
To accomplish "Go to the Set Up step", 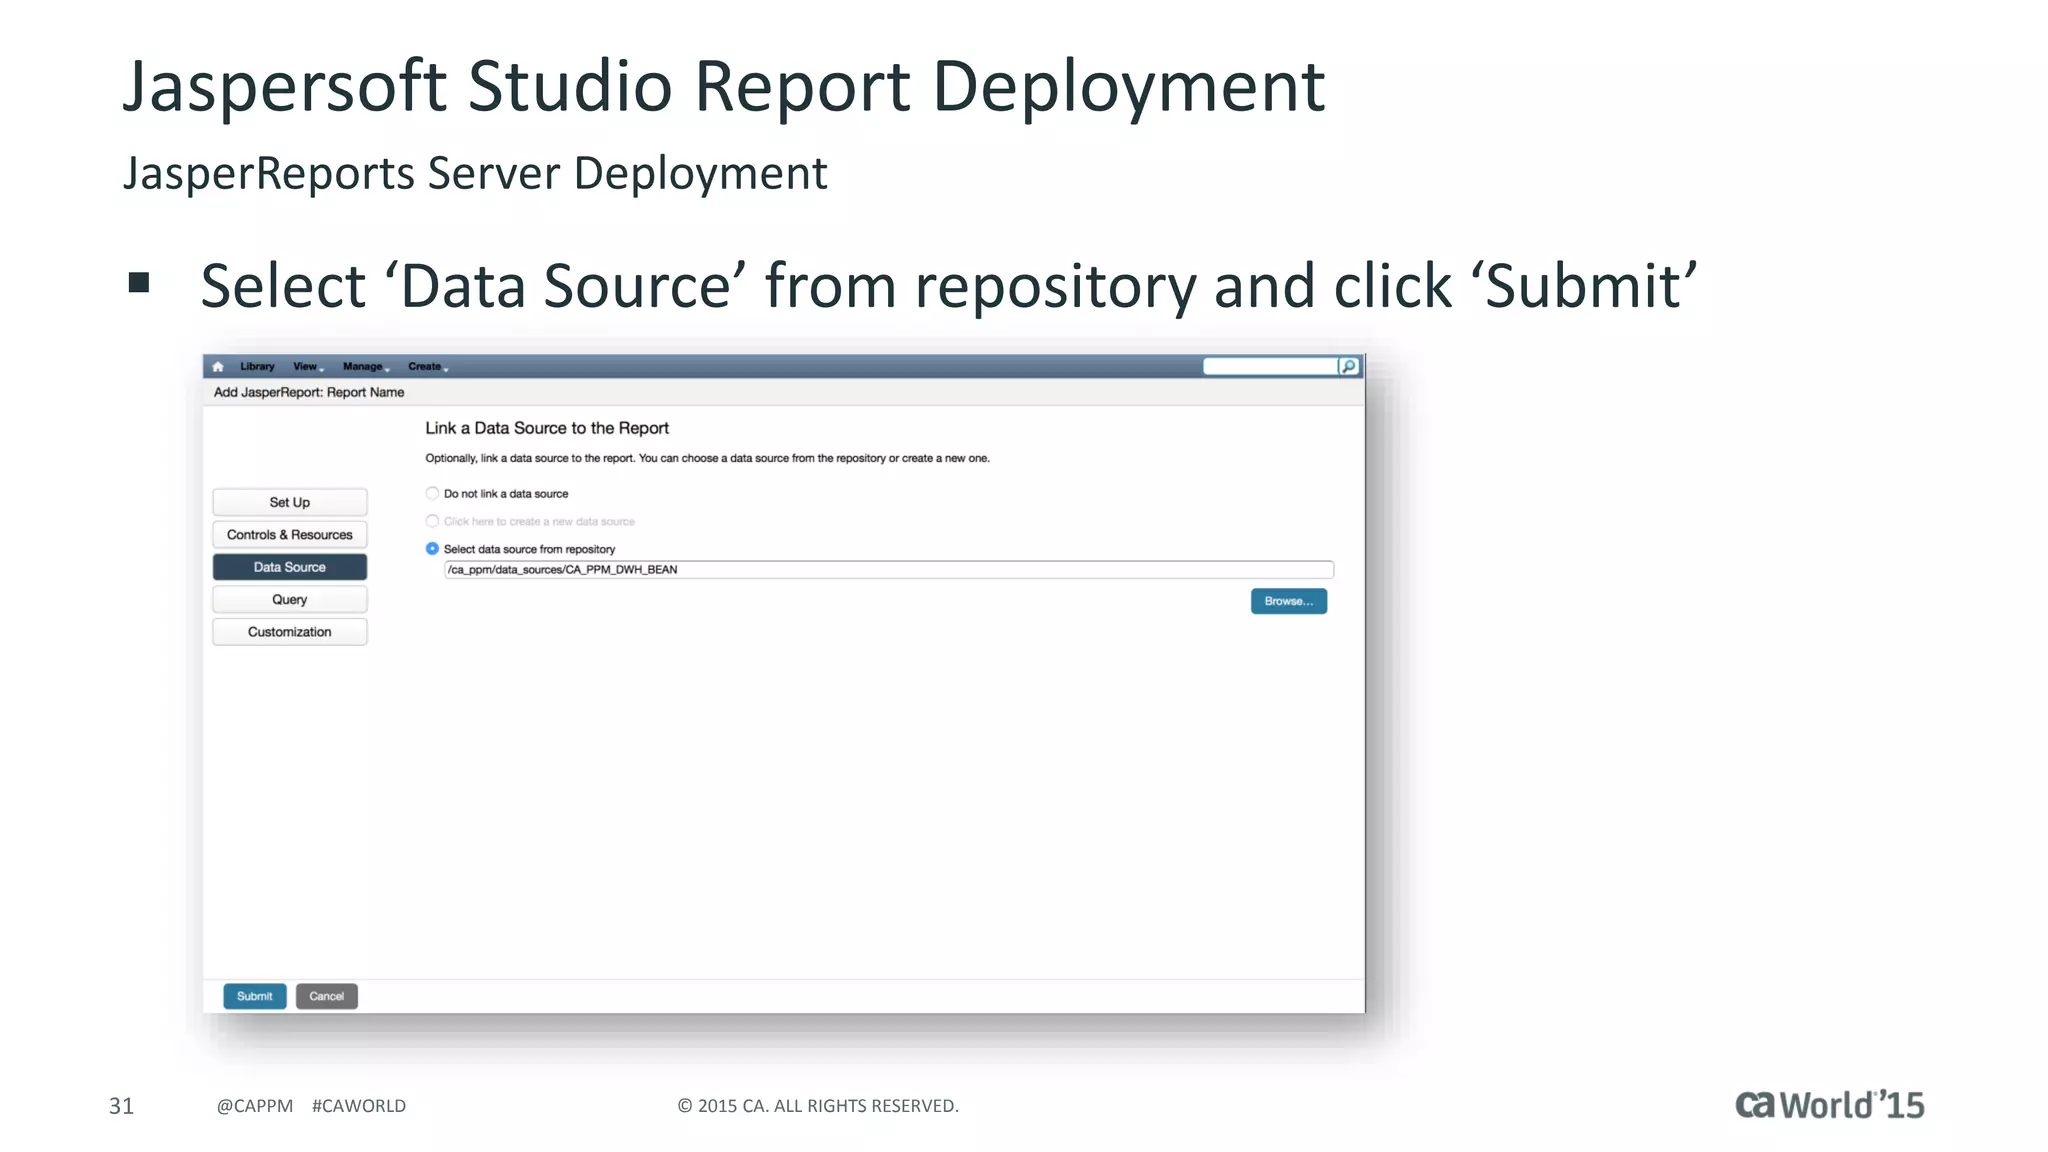I will point(290,502).
